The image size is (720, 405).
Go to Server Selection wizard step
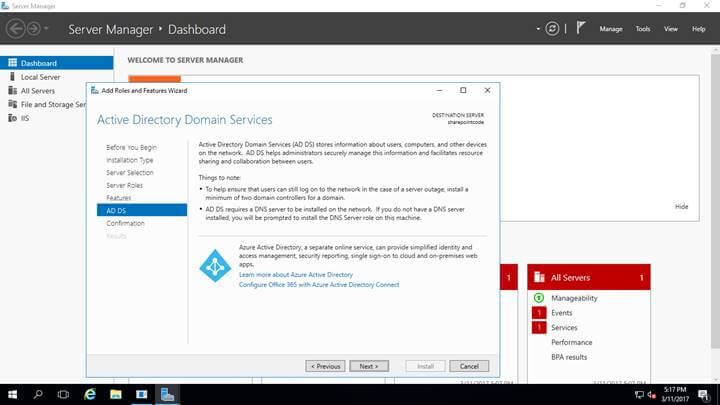[x=129, y=173]
